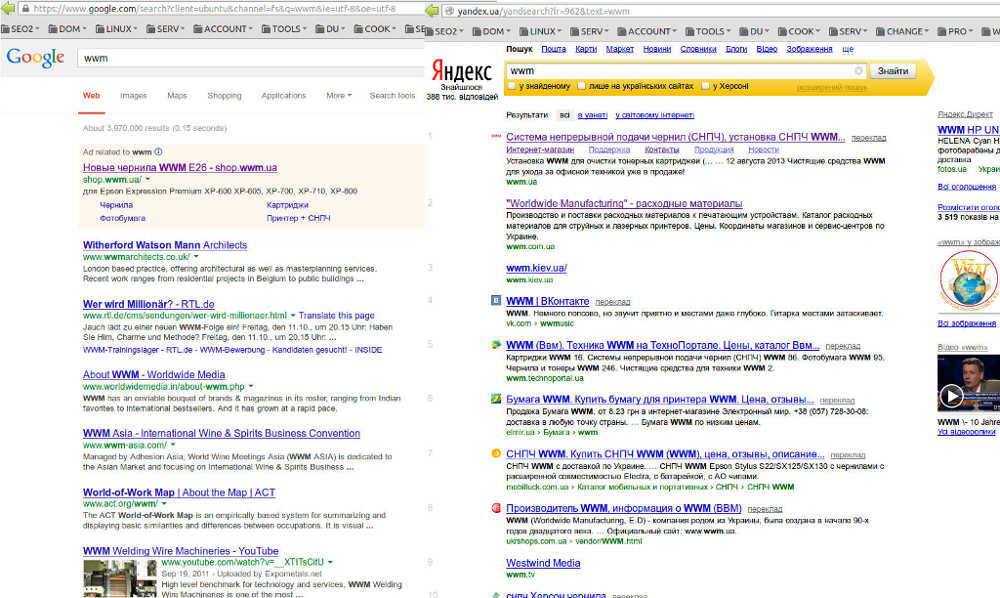Check the 'у Херсоні' checkbox
1000x598 pixels.
click(x=705, y=85)
